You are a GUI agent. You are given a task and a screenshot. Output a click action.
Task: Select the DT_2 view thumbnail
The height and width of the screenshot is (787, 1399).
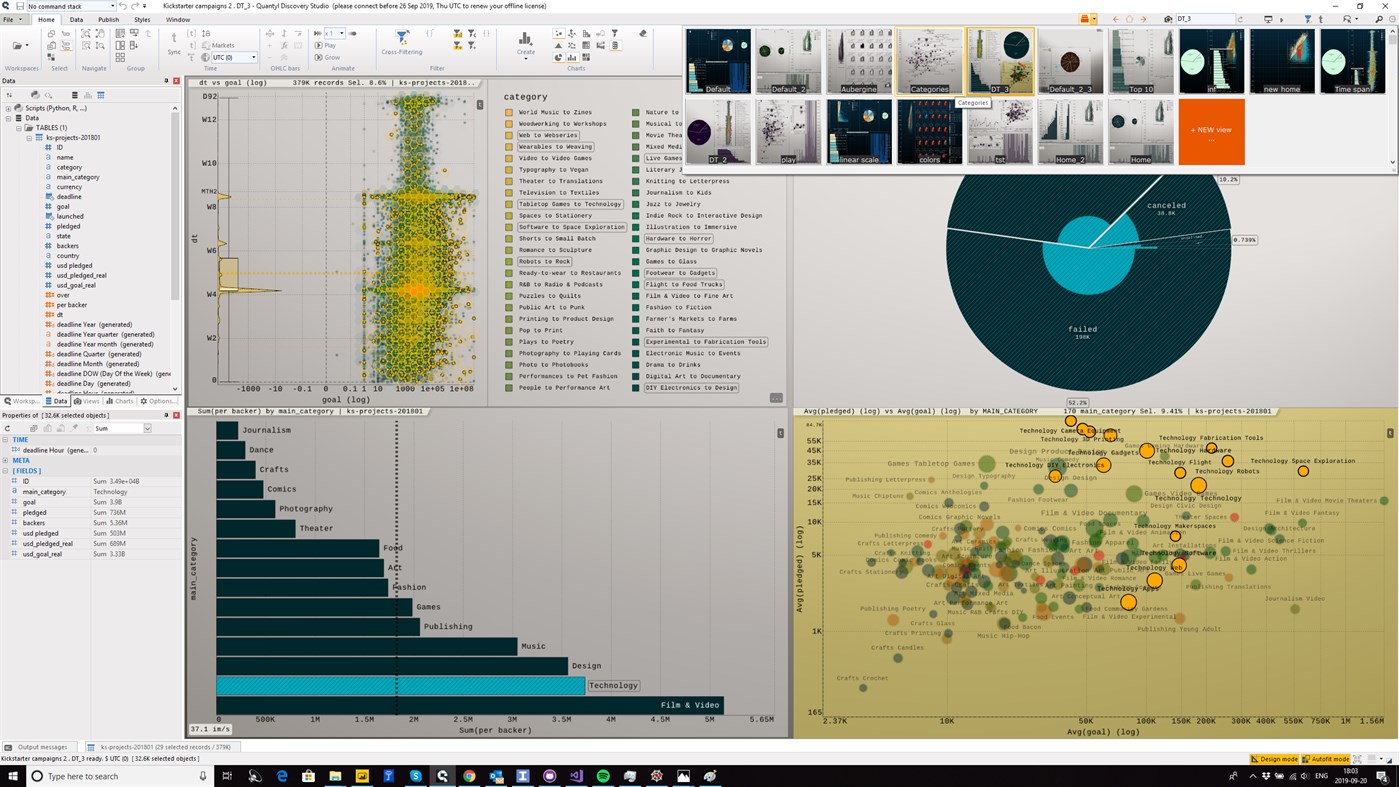716,131
